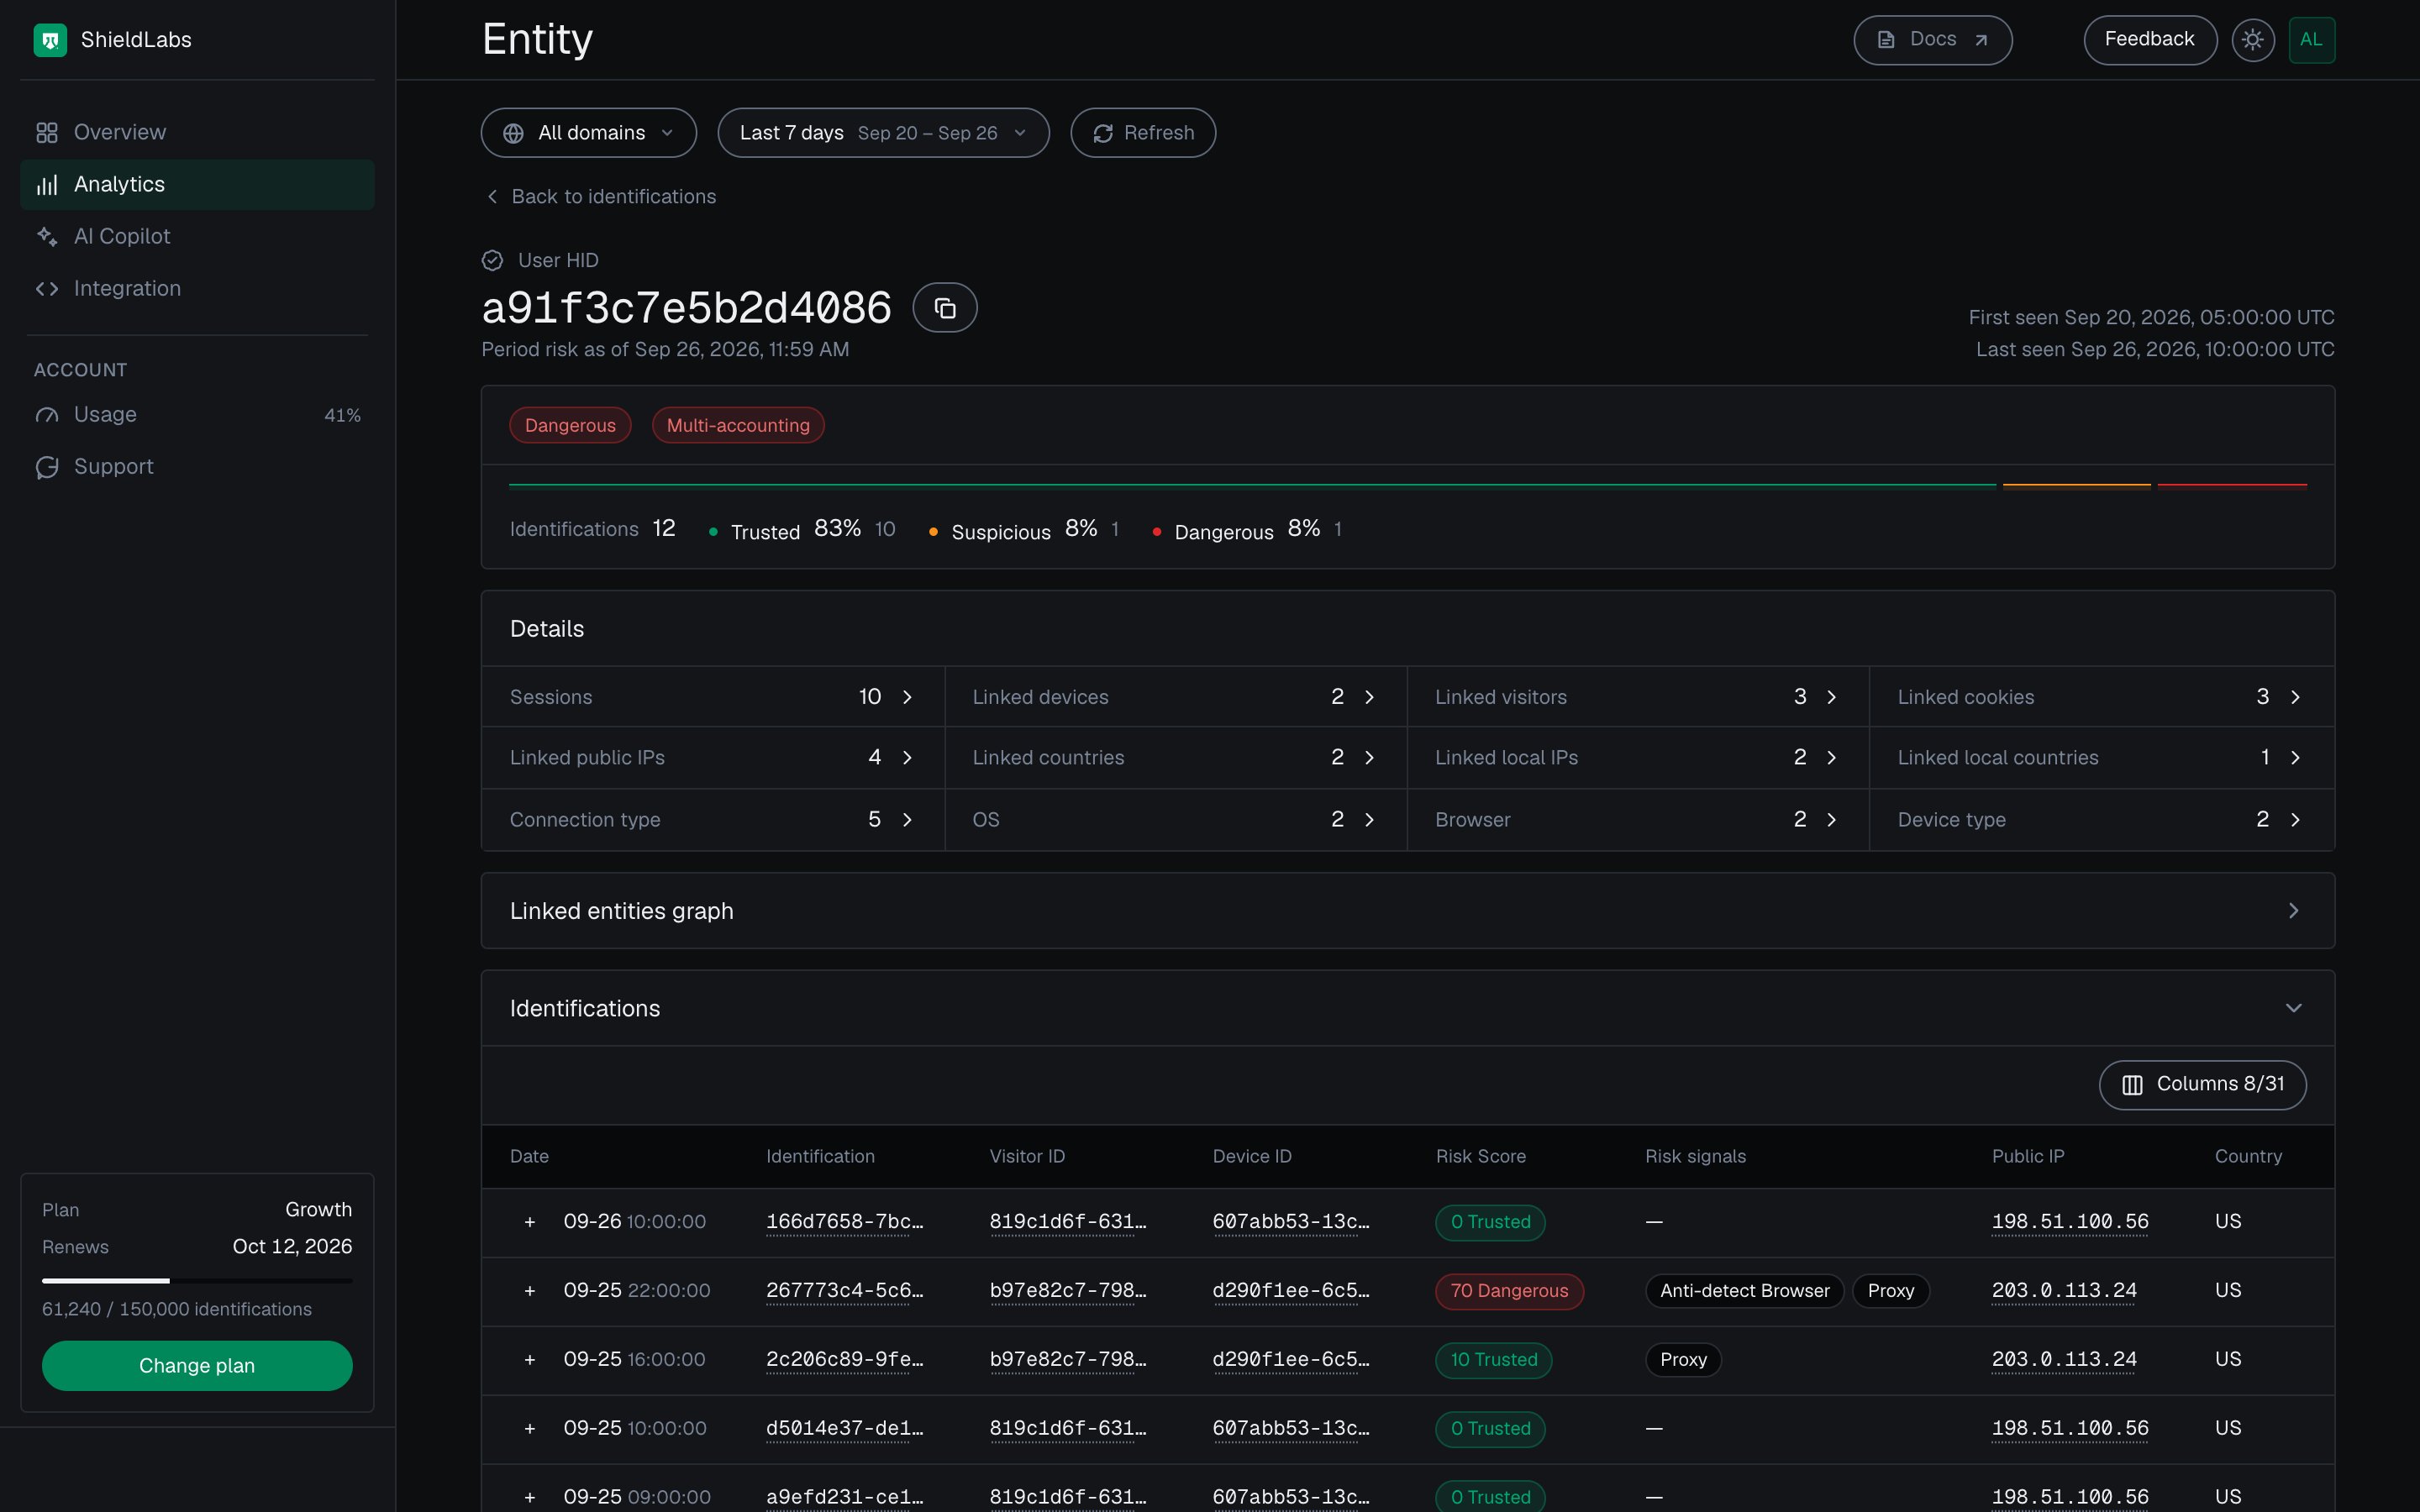The image size is (2420, 1512).
Task: Click the Risk signals column header
Action: (1695, 1157)
